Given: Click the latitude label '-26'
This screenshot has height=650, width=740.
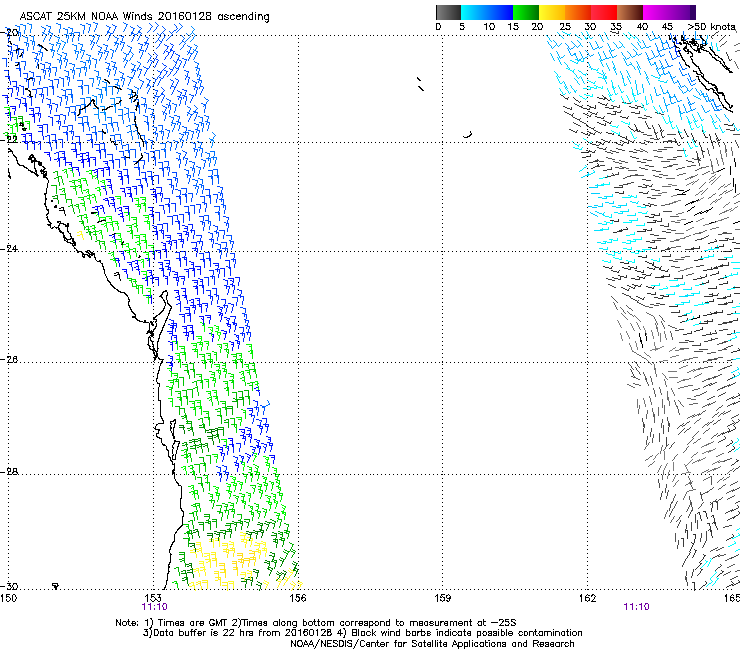Looking at the screenshot, I should click(10, 360).
